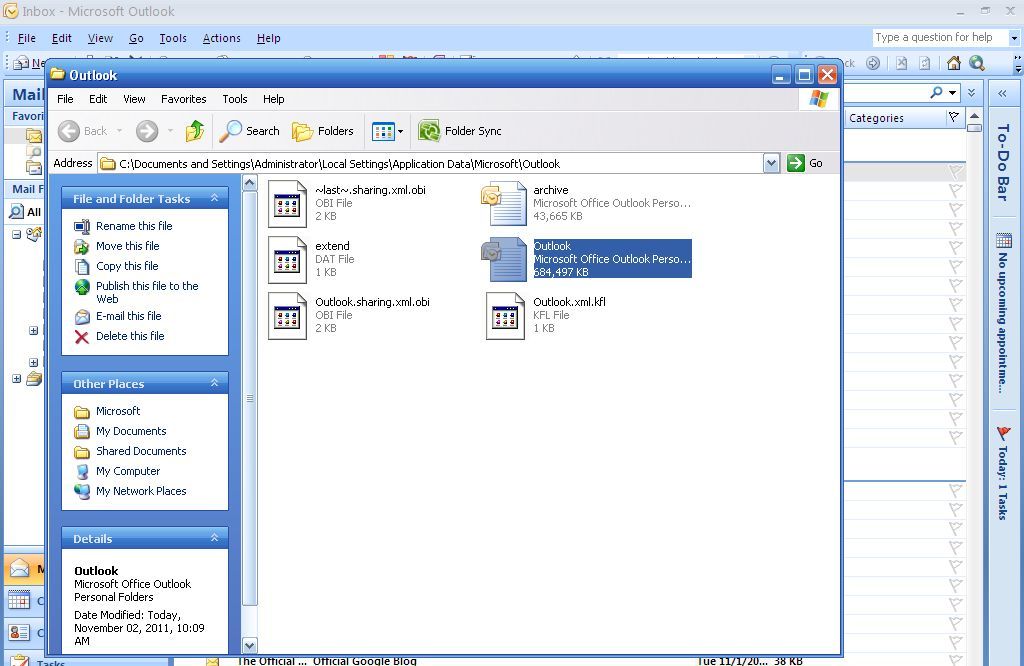Click 'Move this file' task link
This screenshot has height=666, width=1024.
127,246
